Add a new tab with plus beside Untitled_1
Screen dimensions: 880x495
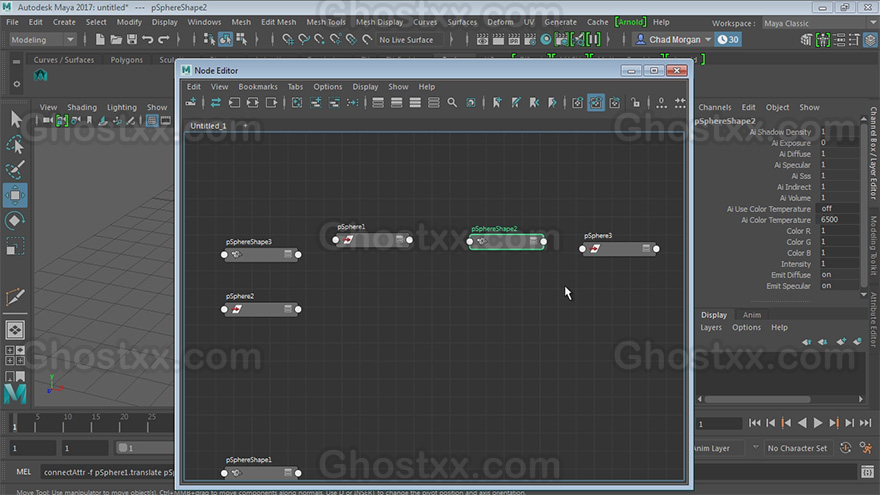pyautogui.click(x=245, y=125)
